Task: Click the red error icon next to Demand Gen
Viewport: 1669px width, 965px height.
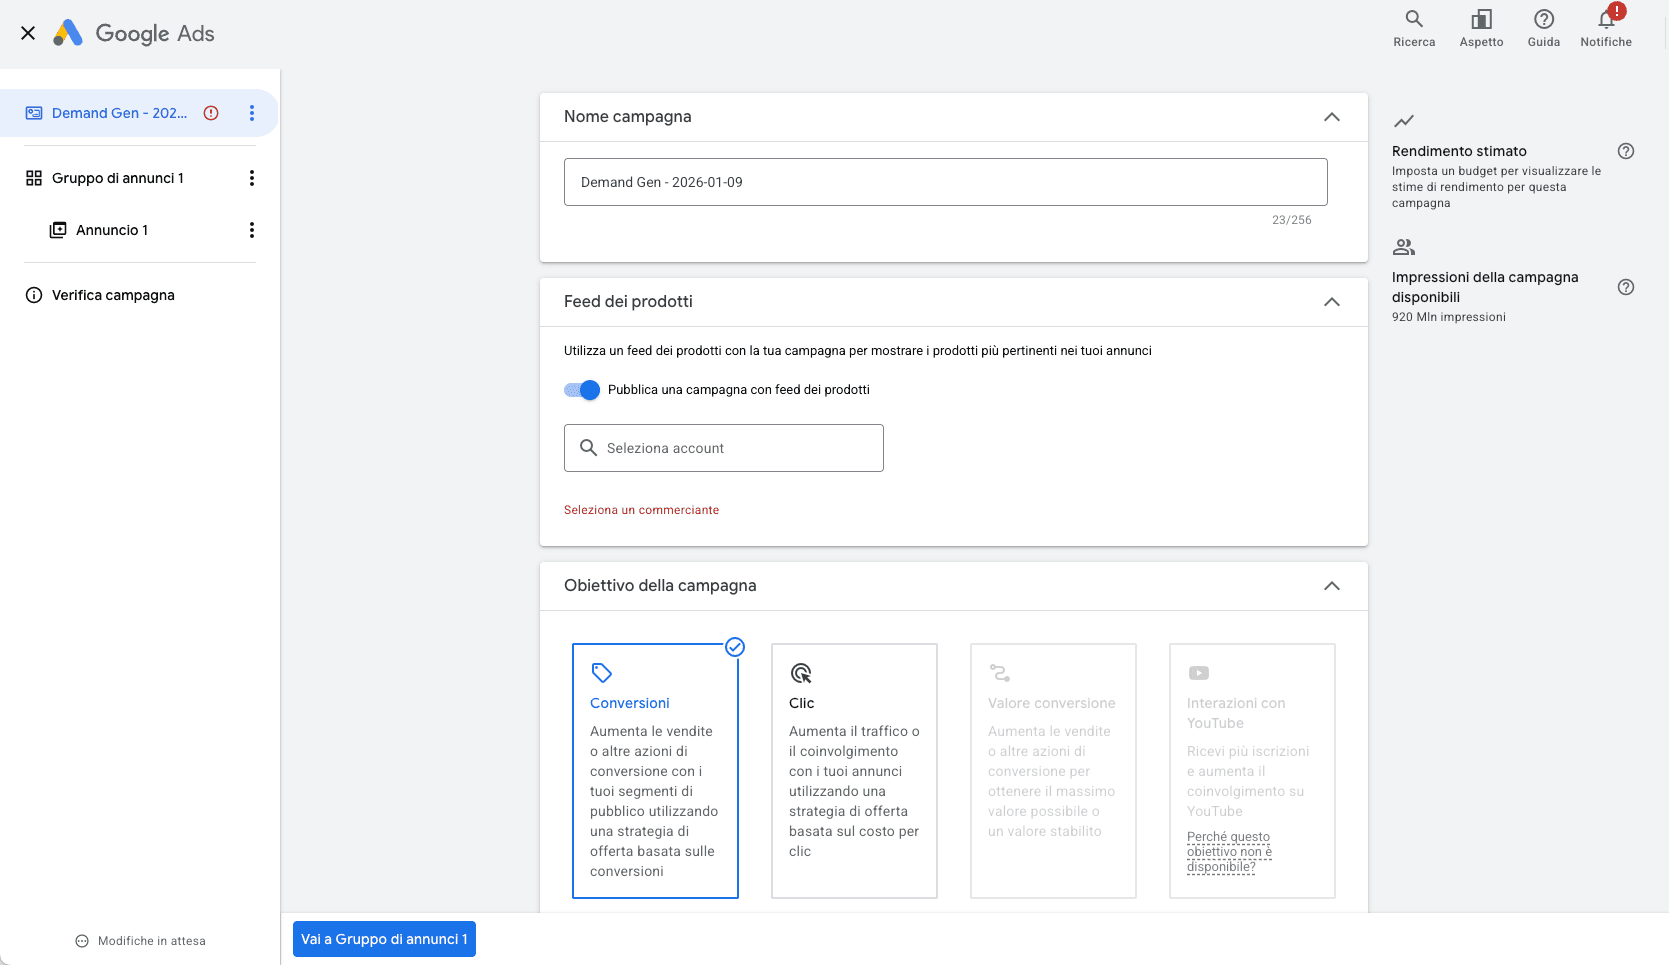Action: (211, 113)
